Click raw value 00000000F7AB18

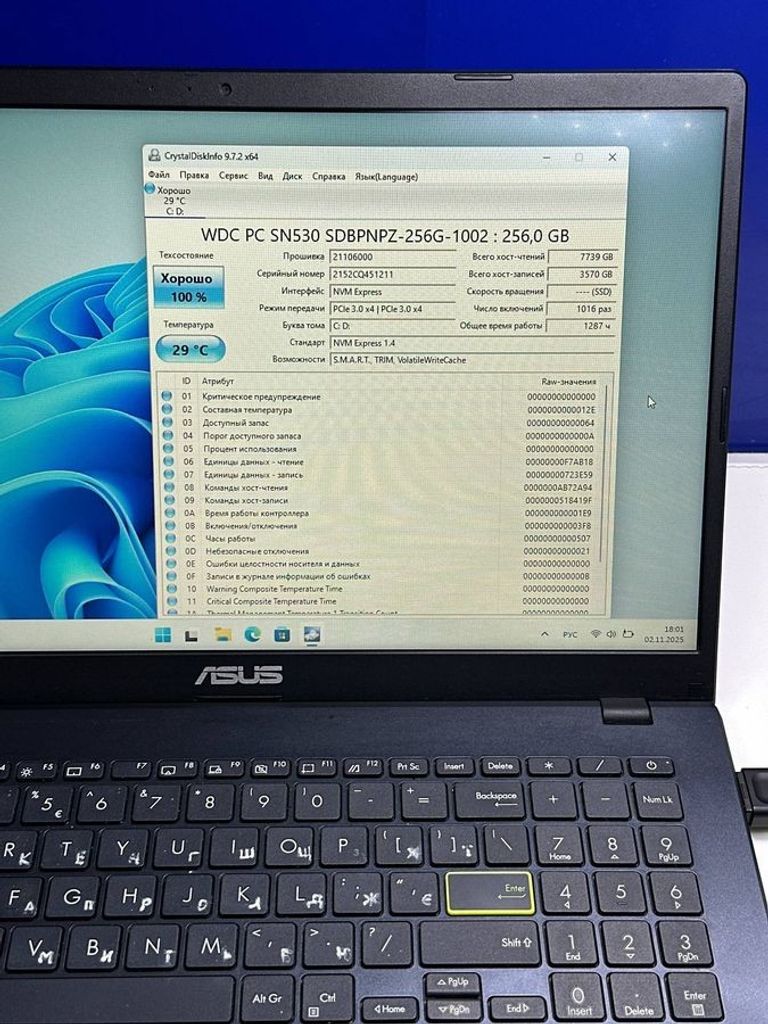560,461
